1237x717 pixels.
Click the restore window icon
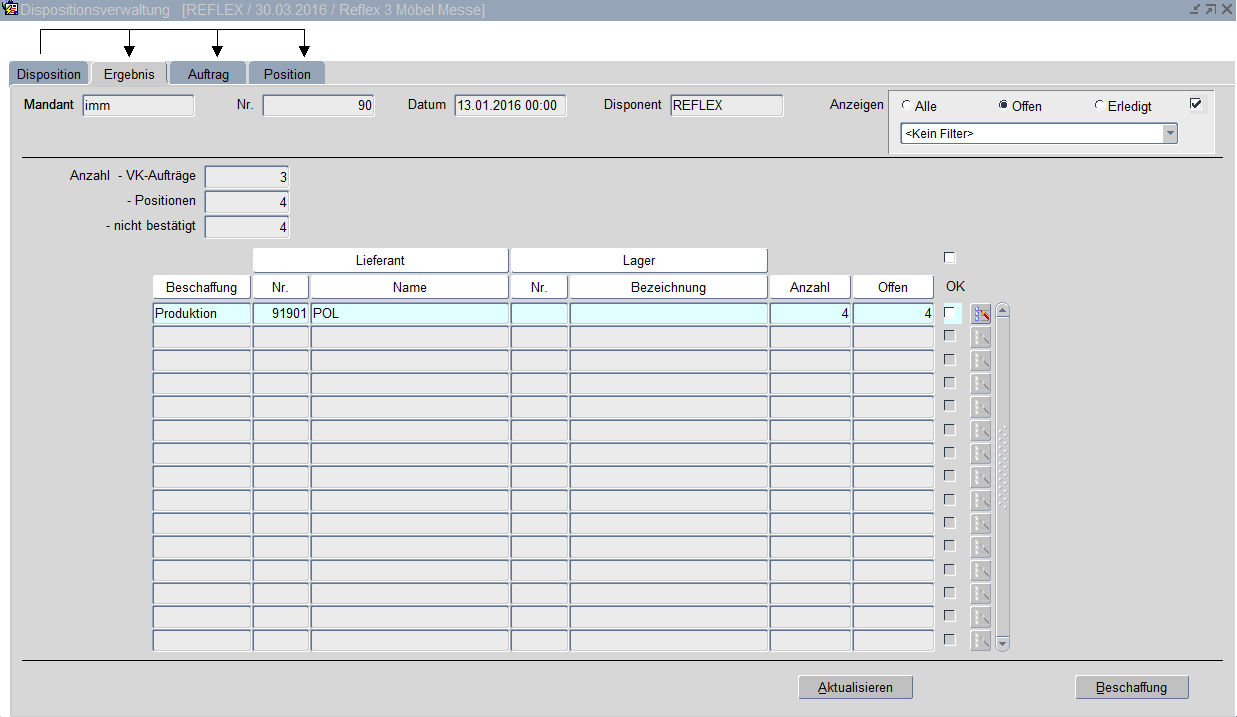click(x=1210, y=9)
